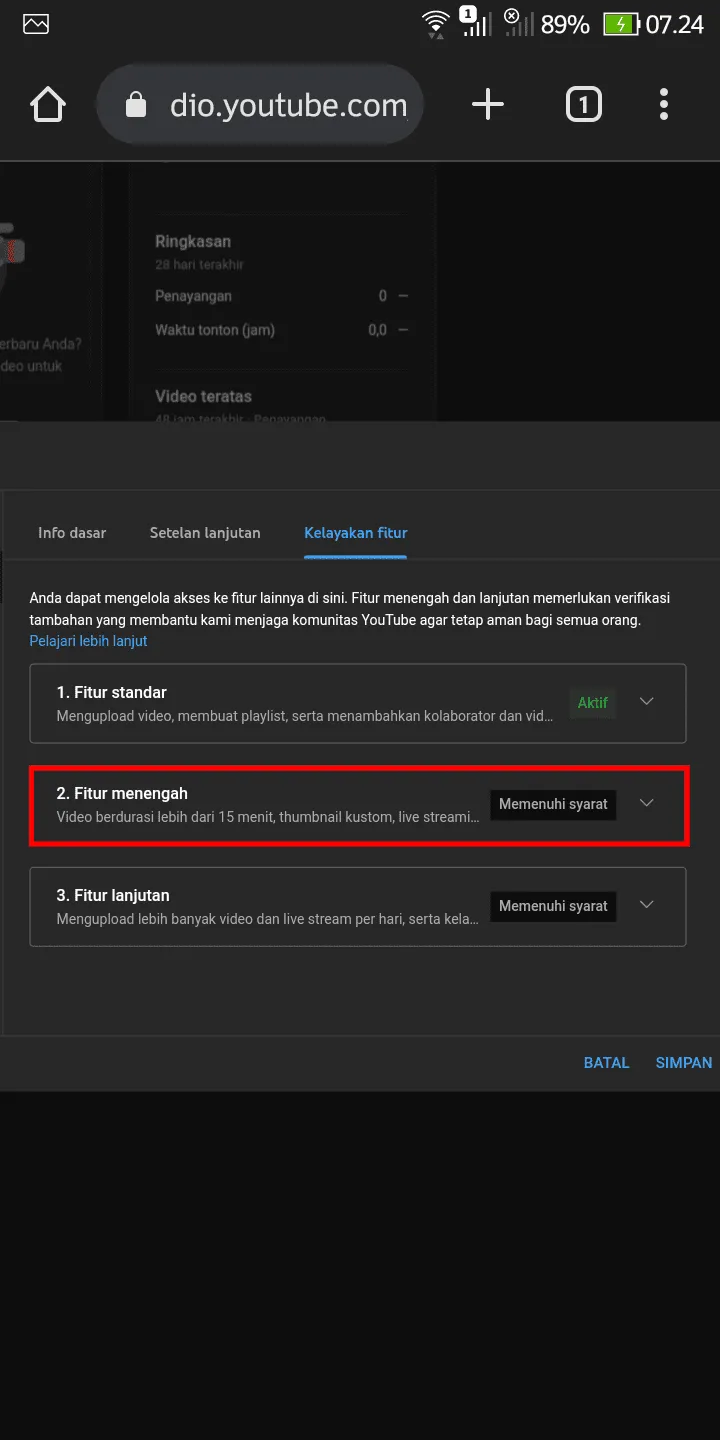Tap the image notification icon in status bar
The width and height of the screenshot is (720, 1440).
pos(36,24)
